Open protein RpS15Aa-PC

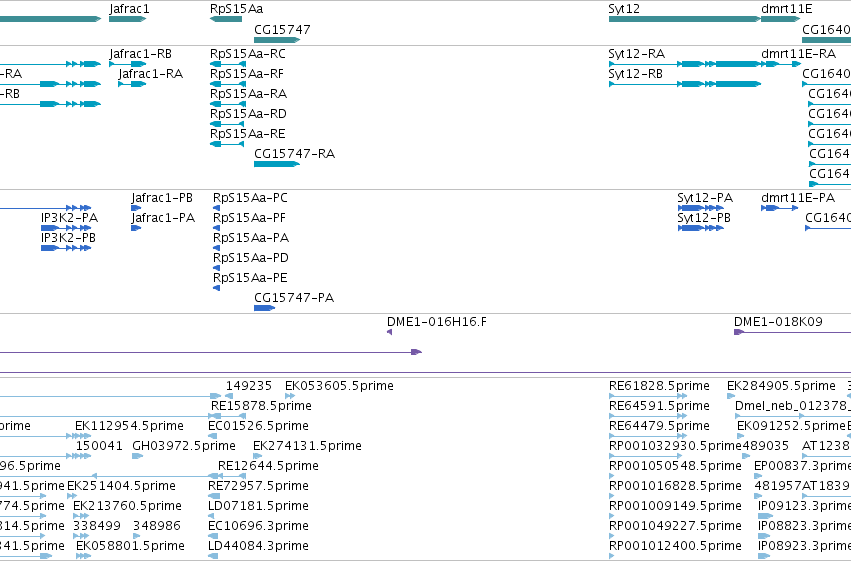pyautogui.click(x=250, y=199)
